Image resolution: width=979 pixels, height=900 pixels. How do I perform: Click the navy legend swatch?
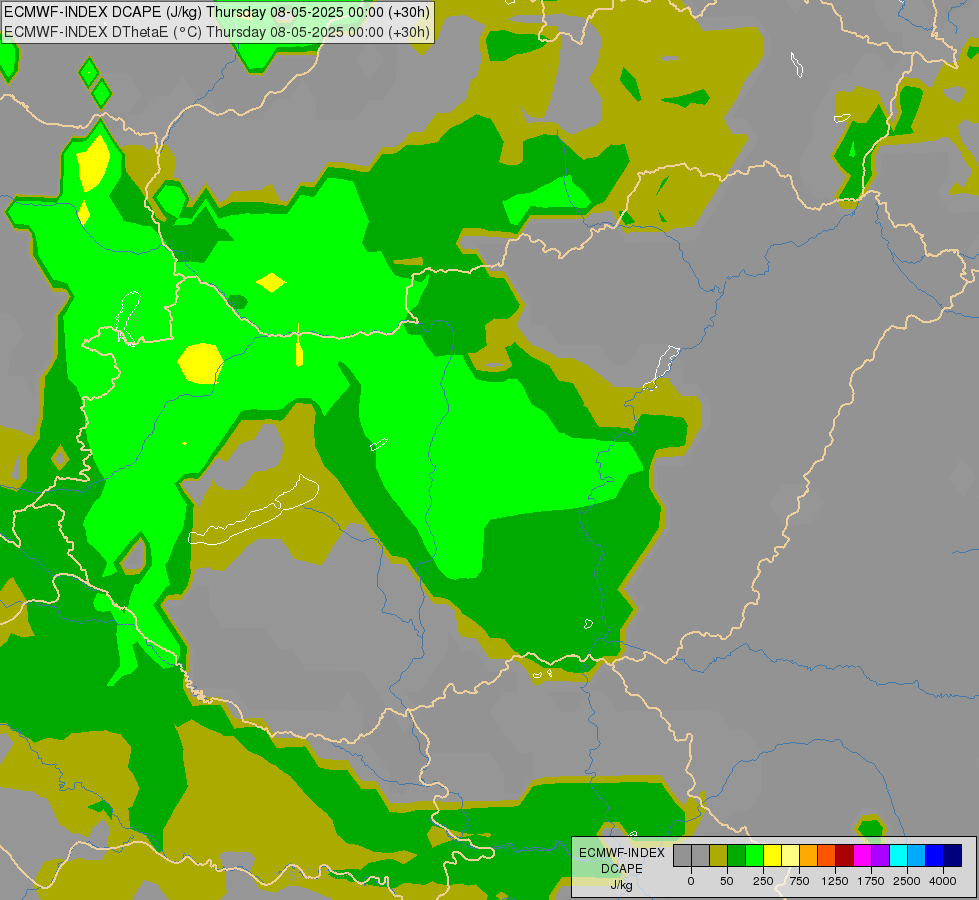953,856
